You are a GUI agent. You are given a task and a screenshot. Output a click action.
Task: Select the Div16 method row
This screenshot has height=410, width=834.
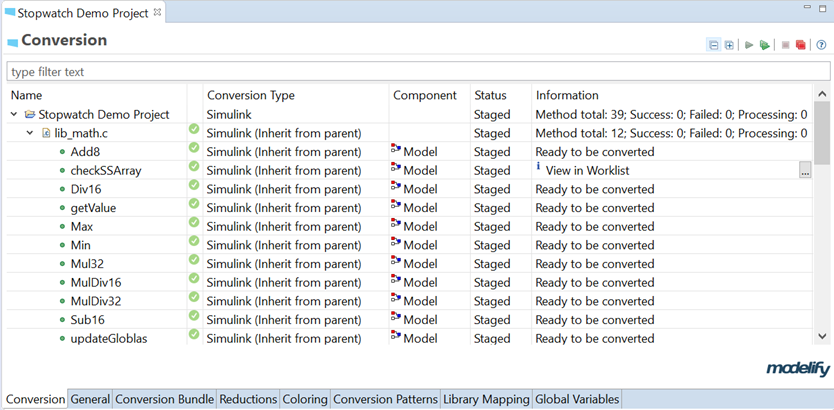(x=410, y=189)
